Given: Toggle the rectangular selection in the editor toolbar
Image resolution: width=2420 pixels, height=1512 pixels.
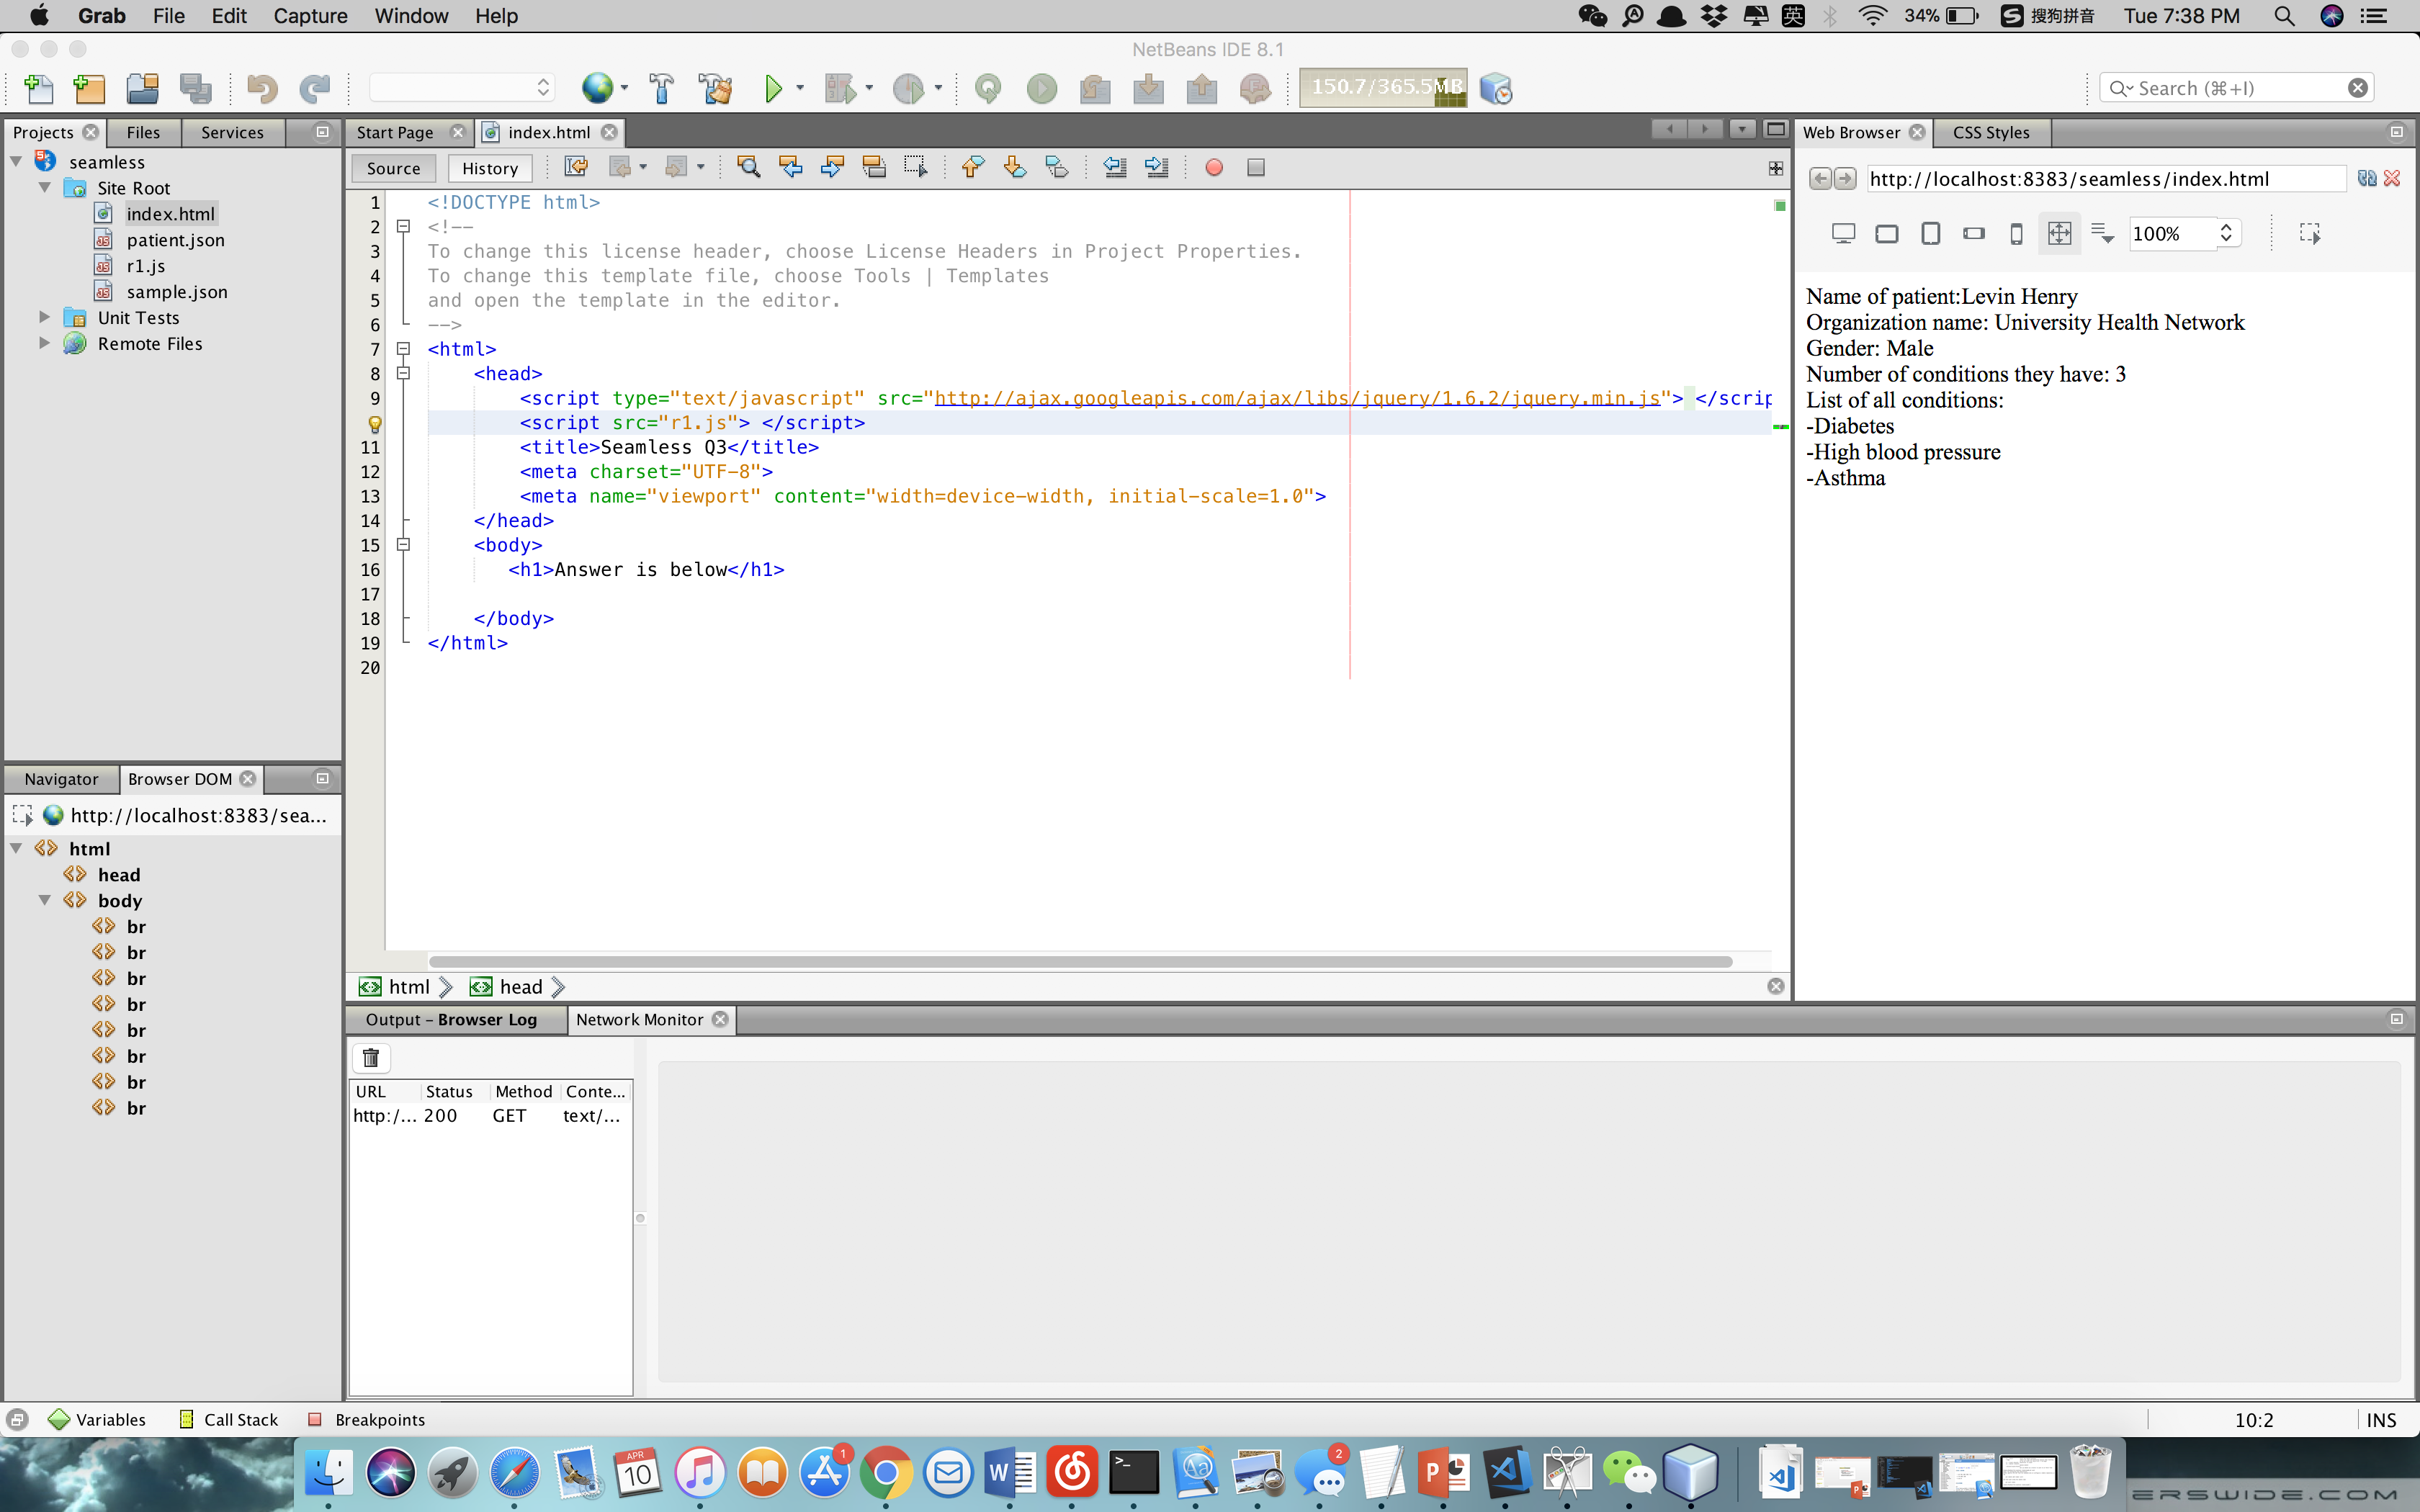Looking at the screenshot, I should point(915,168).
